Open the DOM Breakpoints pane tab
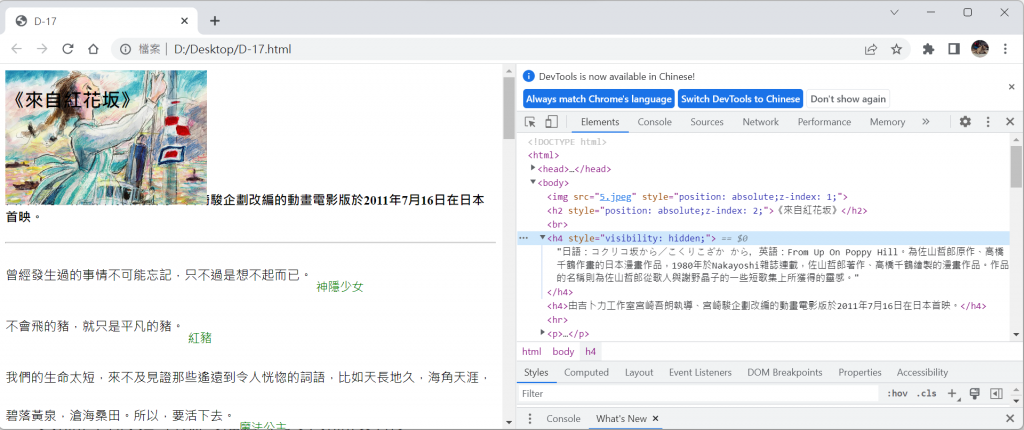This screenshot has height=430, width=1024. [784, 372]
